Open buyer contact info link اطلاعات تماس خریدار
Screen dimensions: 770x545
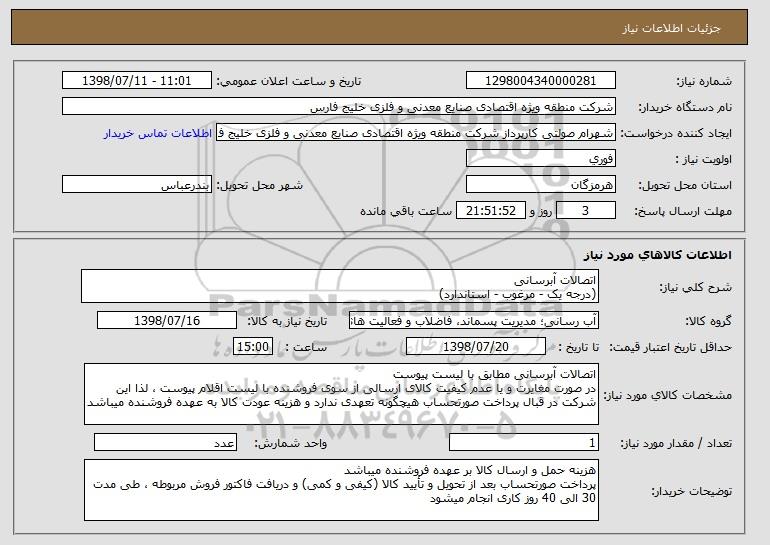click(158, 134)
